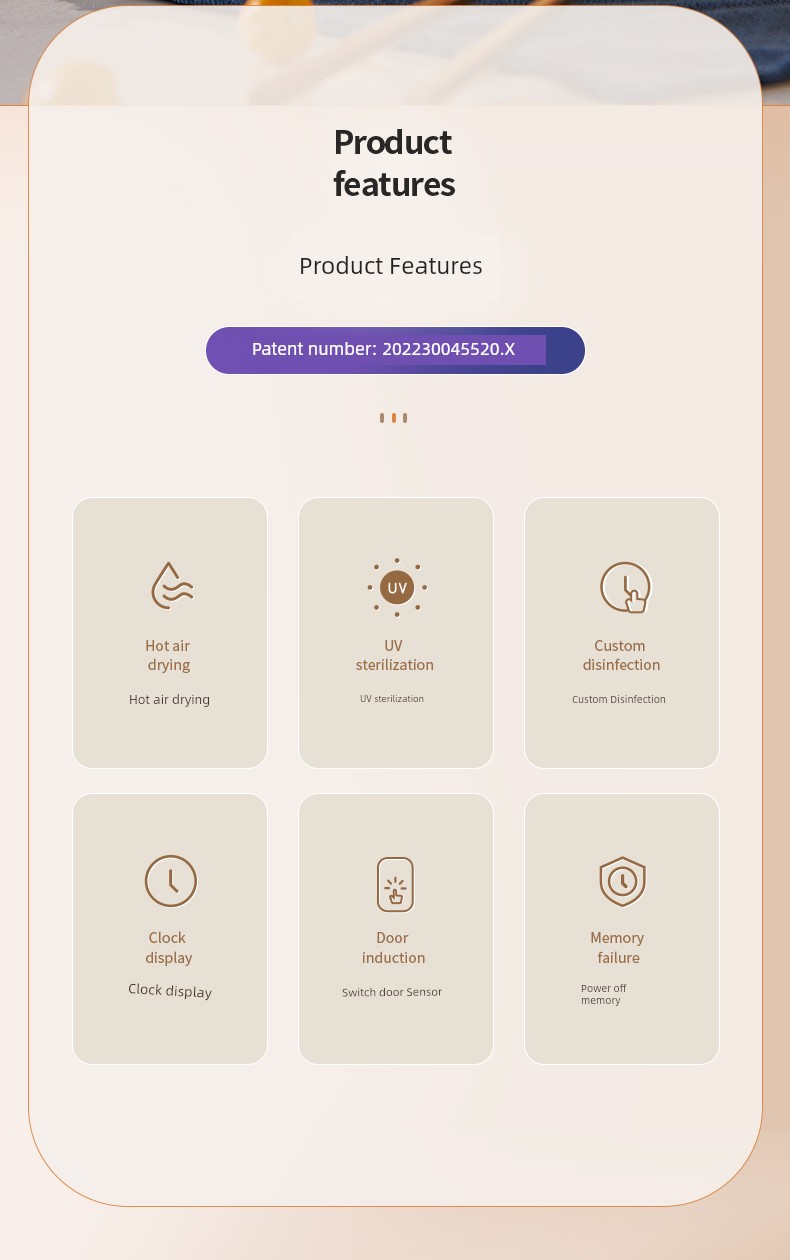Click the three orange dots indicator

coord(393,418)
